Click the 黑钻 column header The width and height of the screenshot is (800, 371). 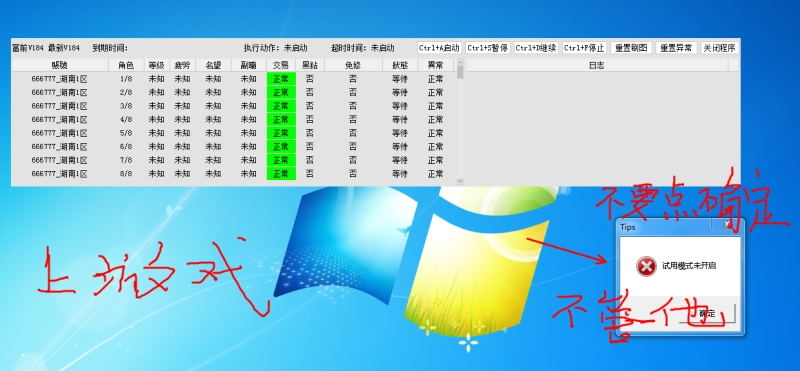(310, 65)
